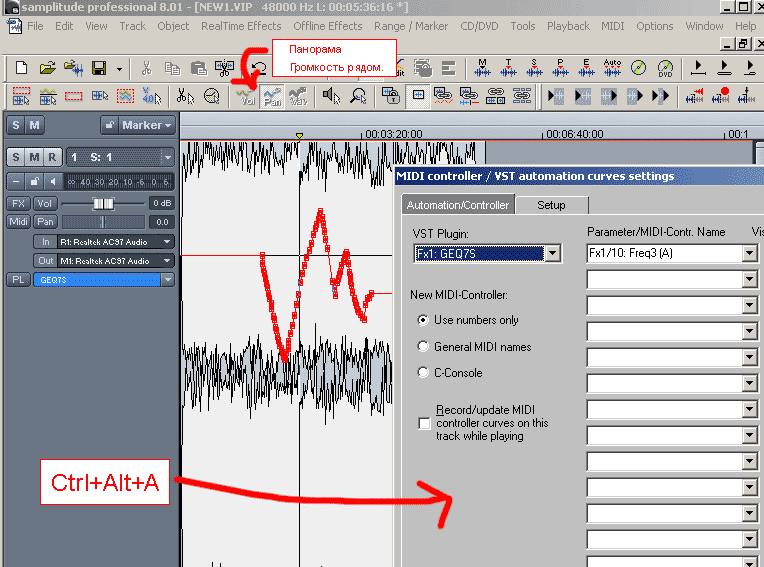Open the Marker dropdown button
The image size is (764, 567).
pos(146,125)
